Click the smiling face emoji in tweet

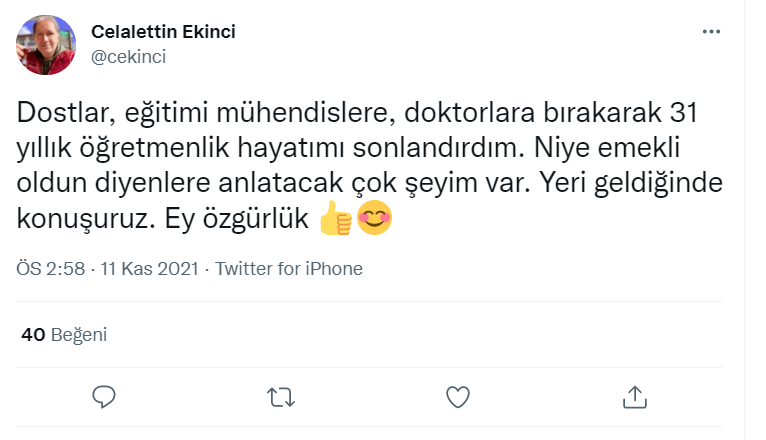coord(374,219)
